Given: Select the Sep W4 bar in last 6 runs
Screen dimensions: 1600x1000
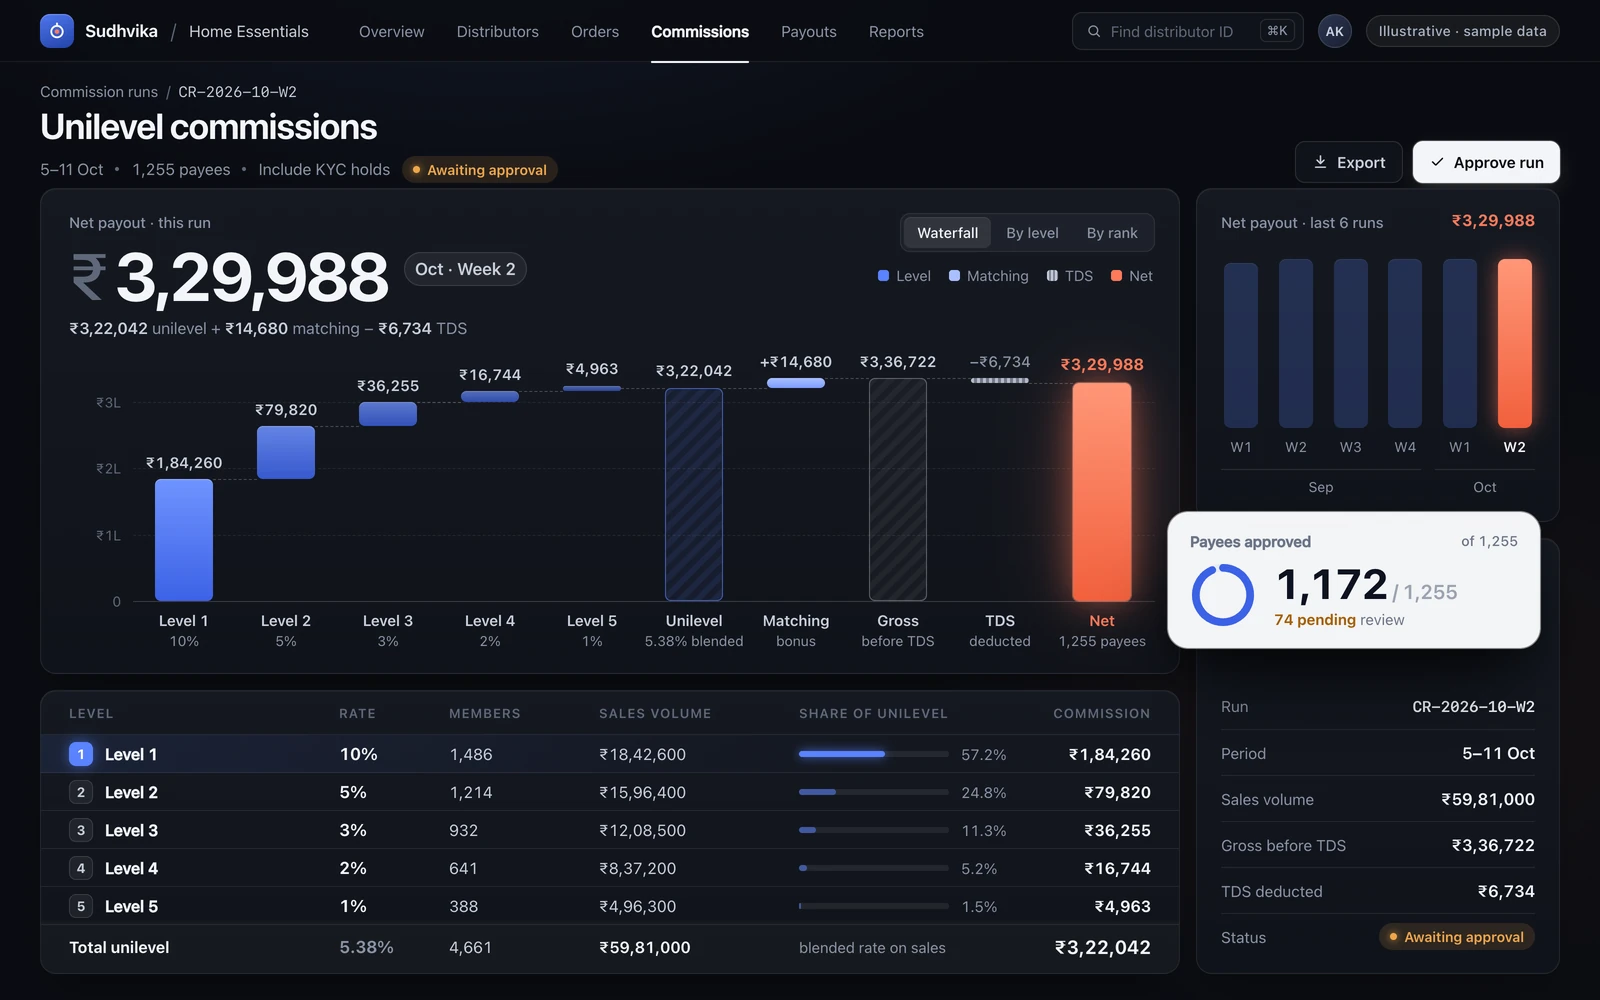Looking at the screenshot, I should tap(1405, 343).
